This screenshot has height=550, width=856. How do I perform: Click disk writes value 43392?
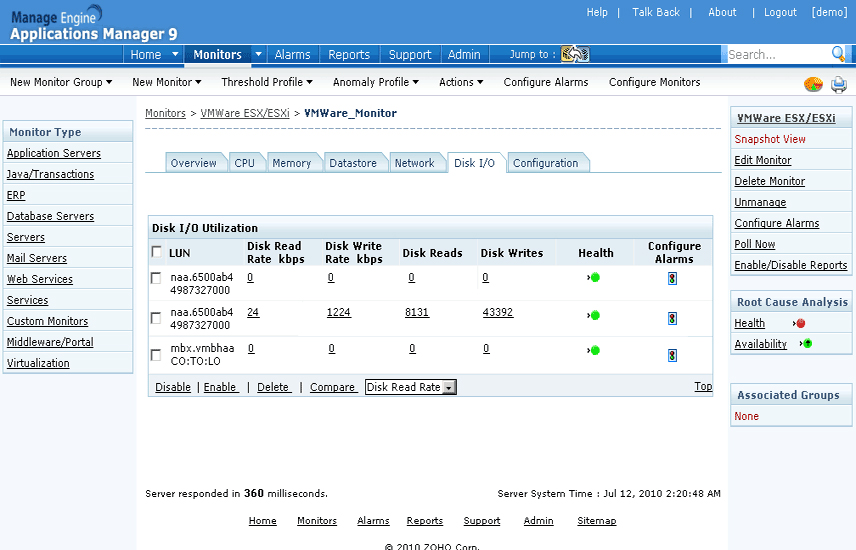[497, 312]
